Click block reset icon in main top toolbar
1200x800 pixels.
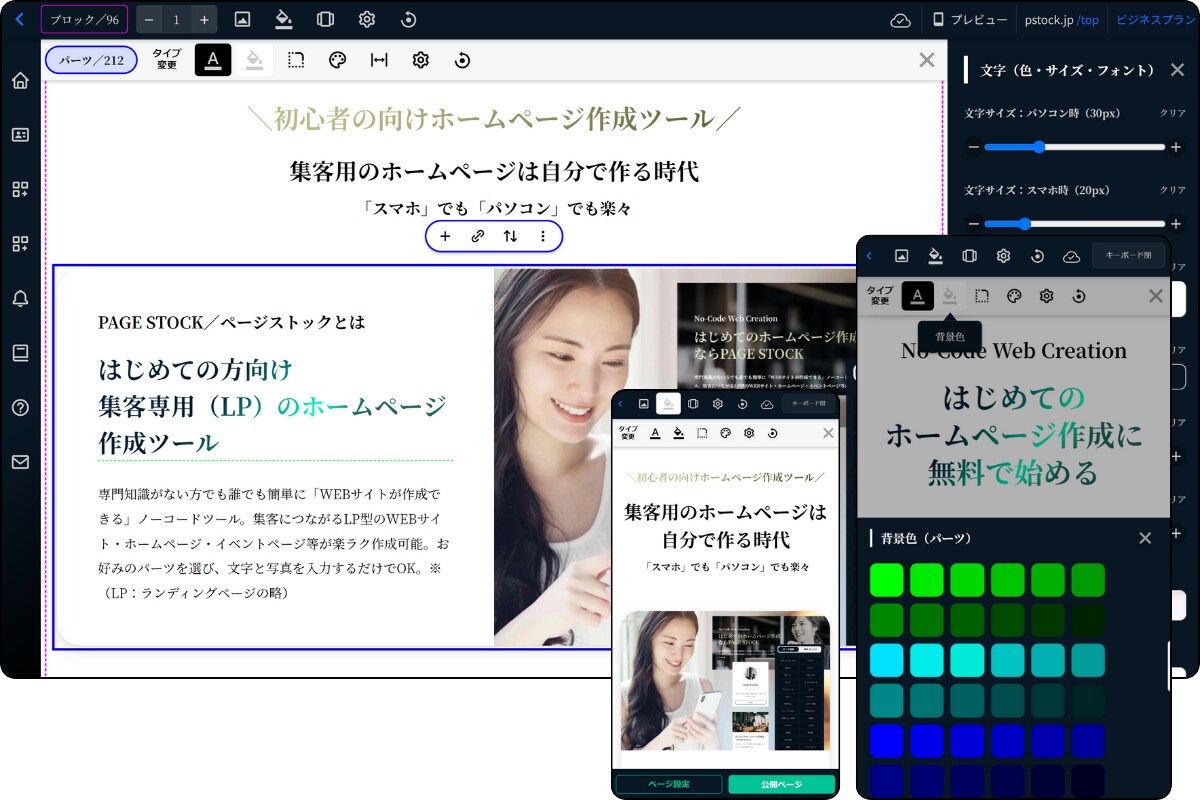point(408,19)
